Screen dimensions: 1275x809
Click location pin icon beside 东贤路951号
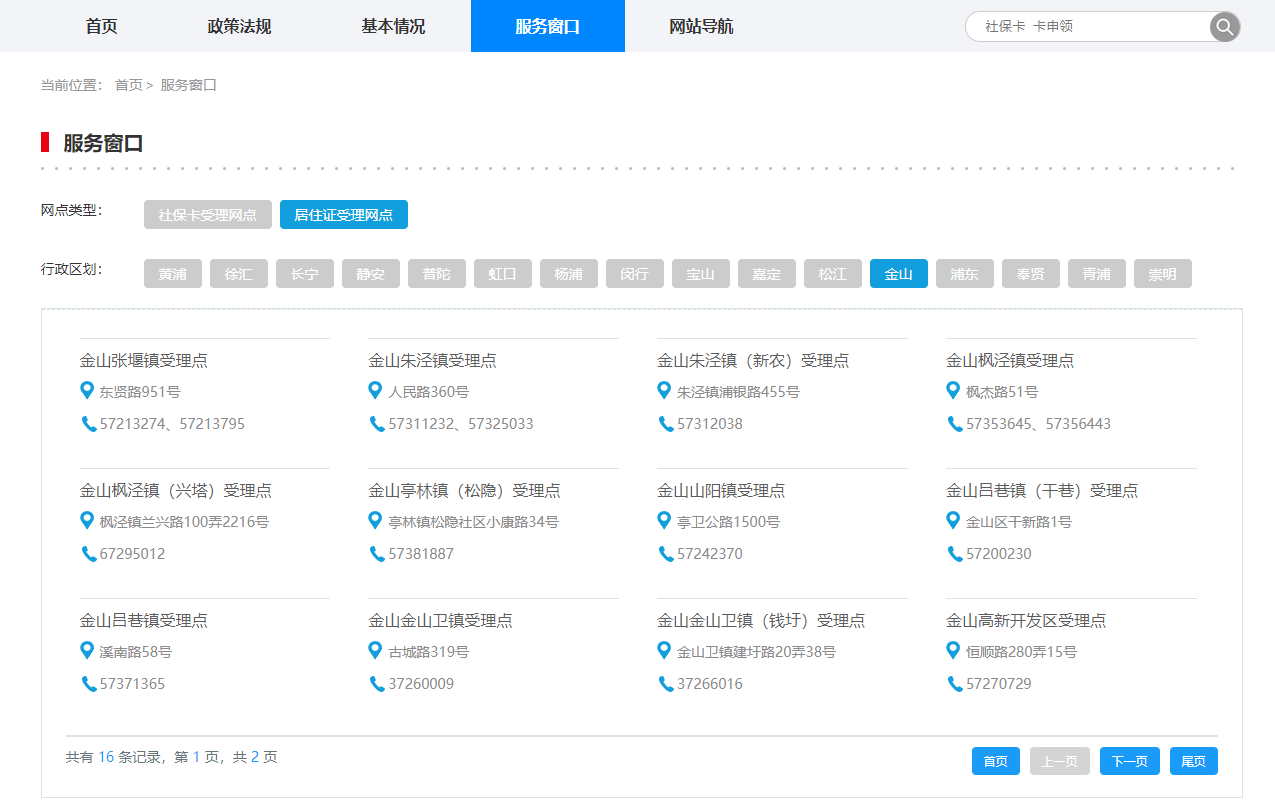(87, 390)
